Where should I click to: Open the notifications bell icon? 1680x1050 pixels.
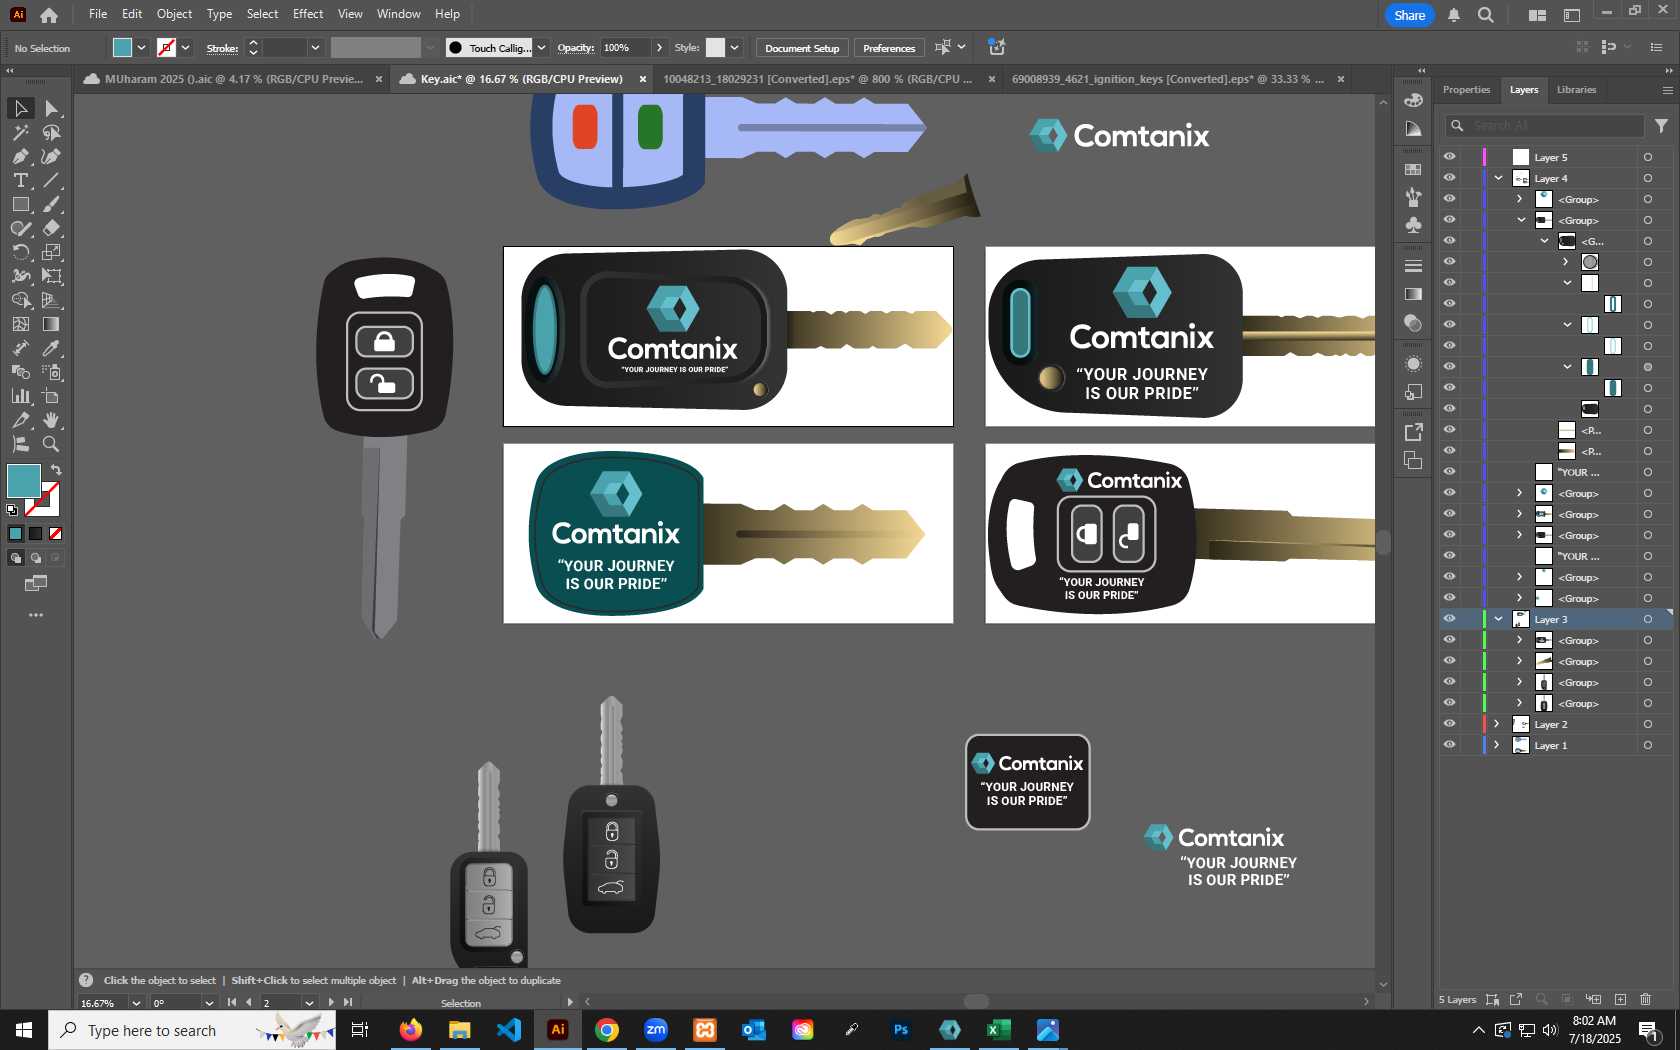coord(1454,15)
